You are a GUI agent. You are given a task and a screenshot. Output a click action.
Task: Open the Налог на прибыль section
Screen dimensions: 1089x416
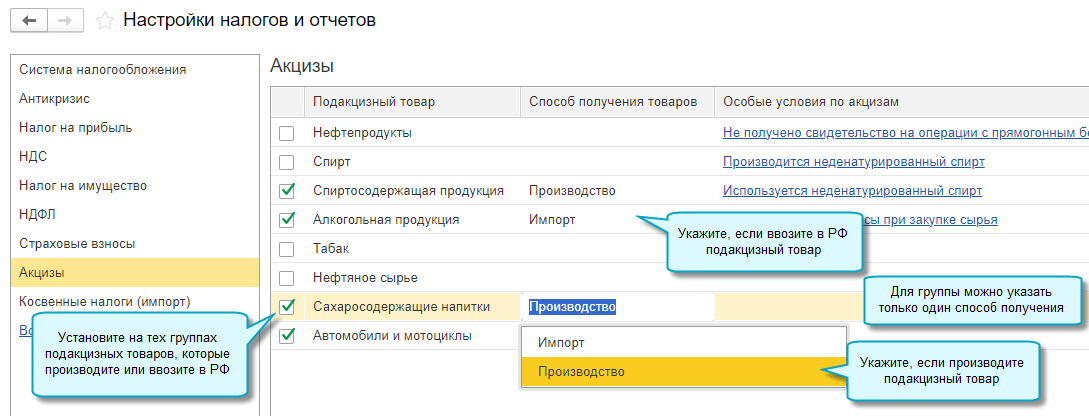coord(75,128)
